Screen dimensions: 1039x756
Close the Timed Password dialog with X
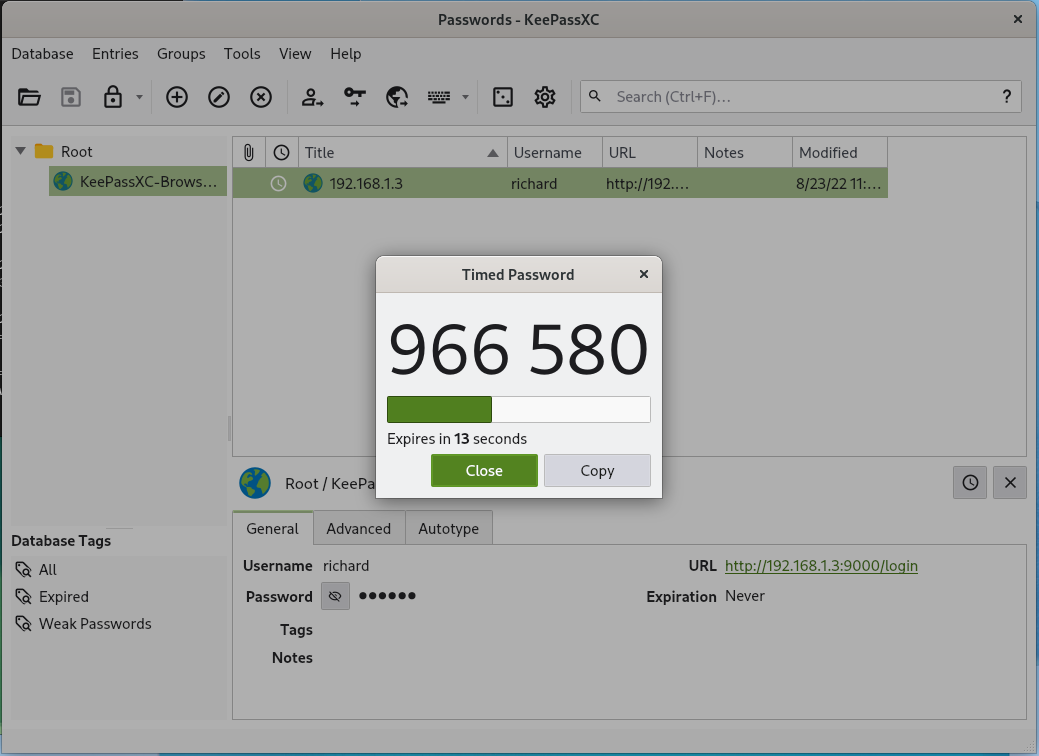pos(643,274)
